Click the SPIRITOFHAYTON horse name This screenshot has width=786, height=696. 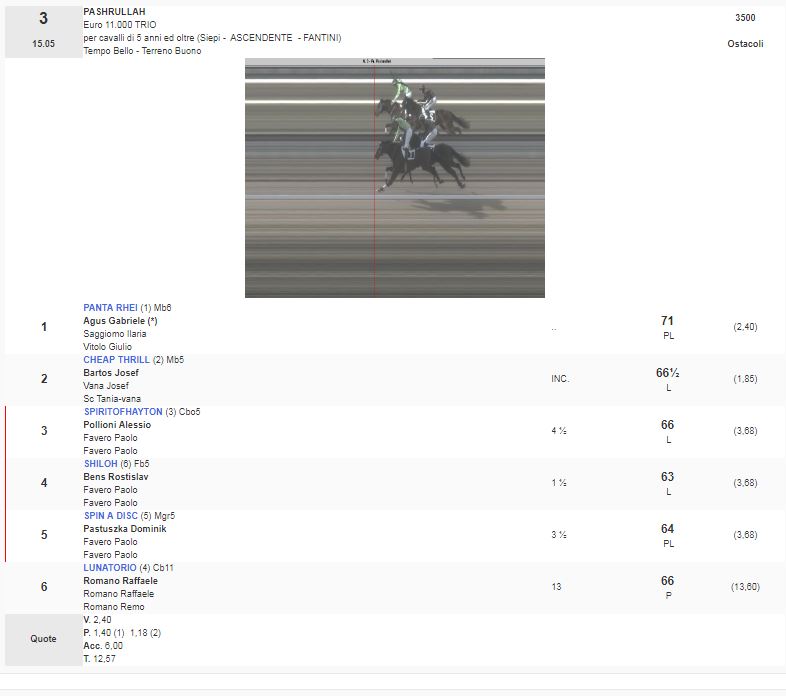(x=123, y=412)
